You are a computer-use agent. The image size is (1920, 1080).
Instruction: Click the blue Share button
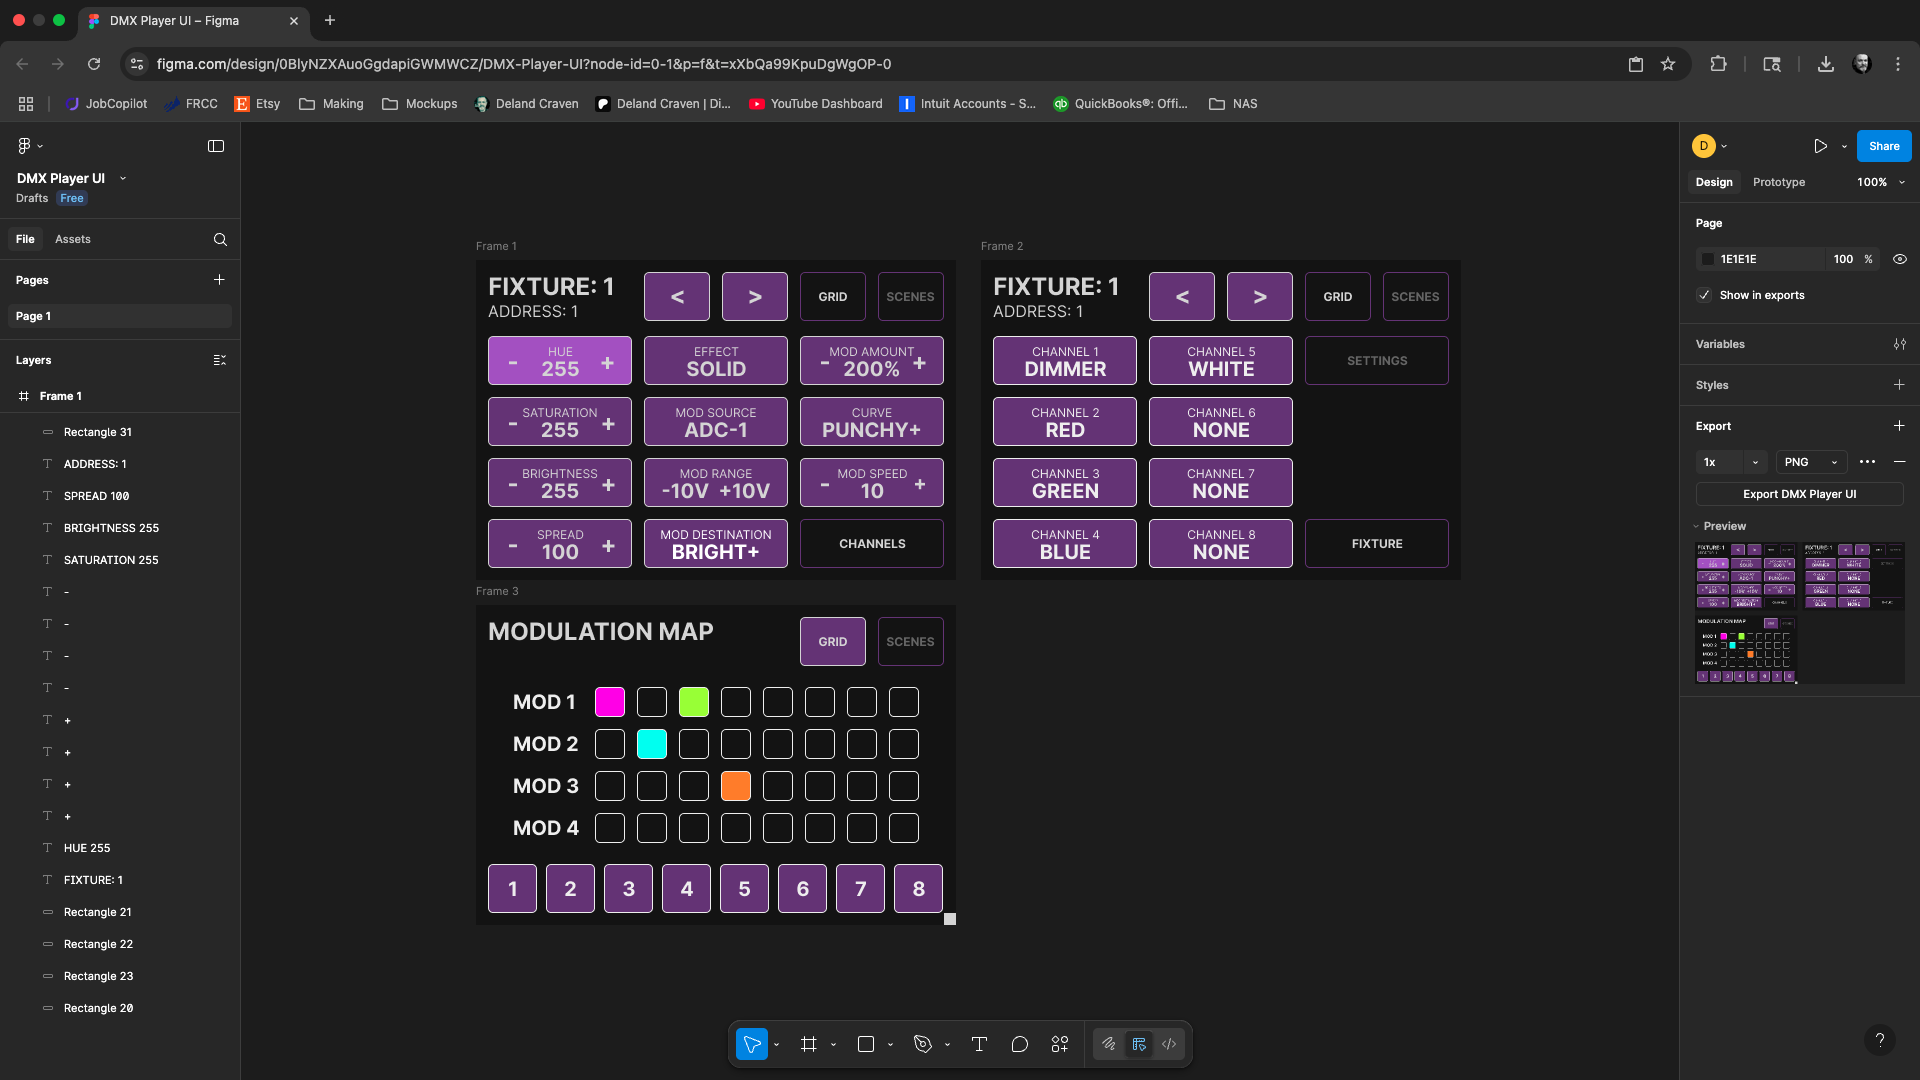1883,146
